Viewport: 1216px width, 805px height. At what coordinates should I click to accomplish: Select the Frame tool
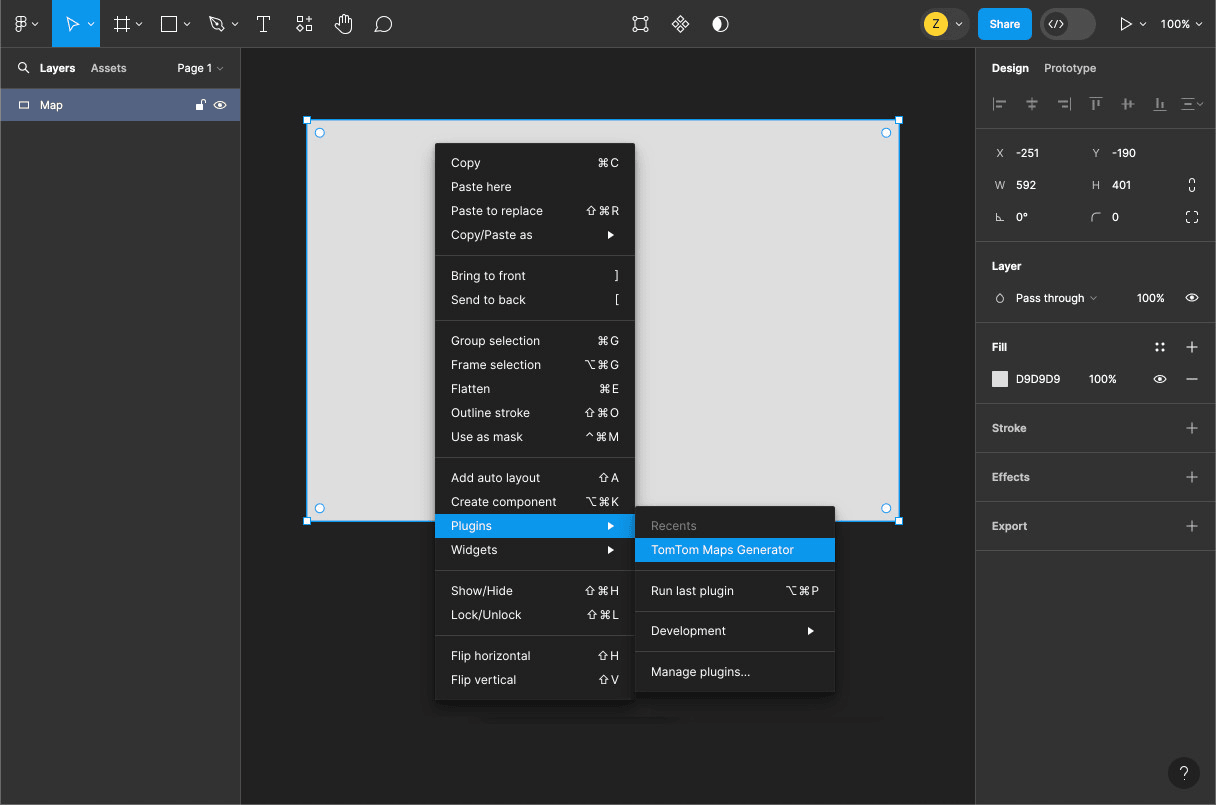122,23
